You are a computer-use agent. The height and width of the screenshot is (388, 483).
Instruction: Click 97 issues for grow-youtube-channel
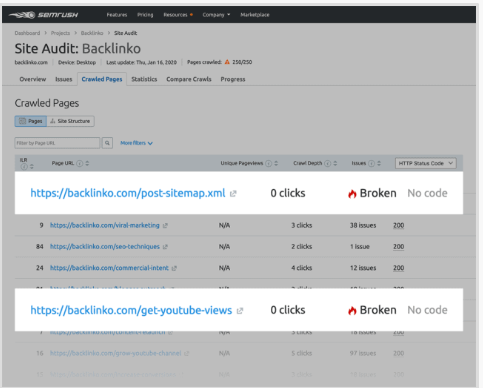click(x=363, y=353)
